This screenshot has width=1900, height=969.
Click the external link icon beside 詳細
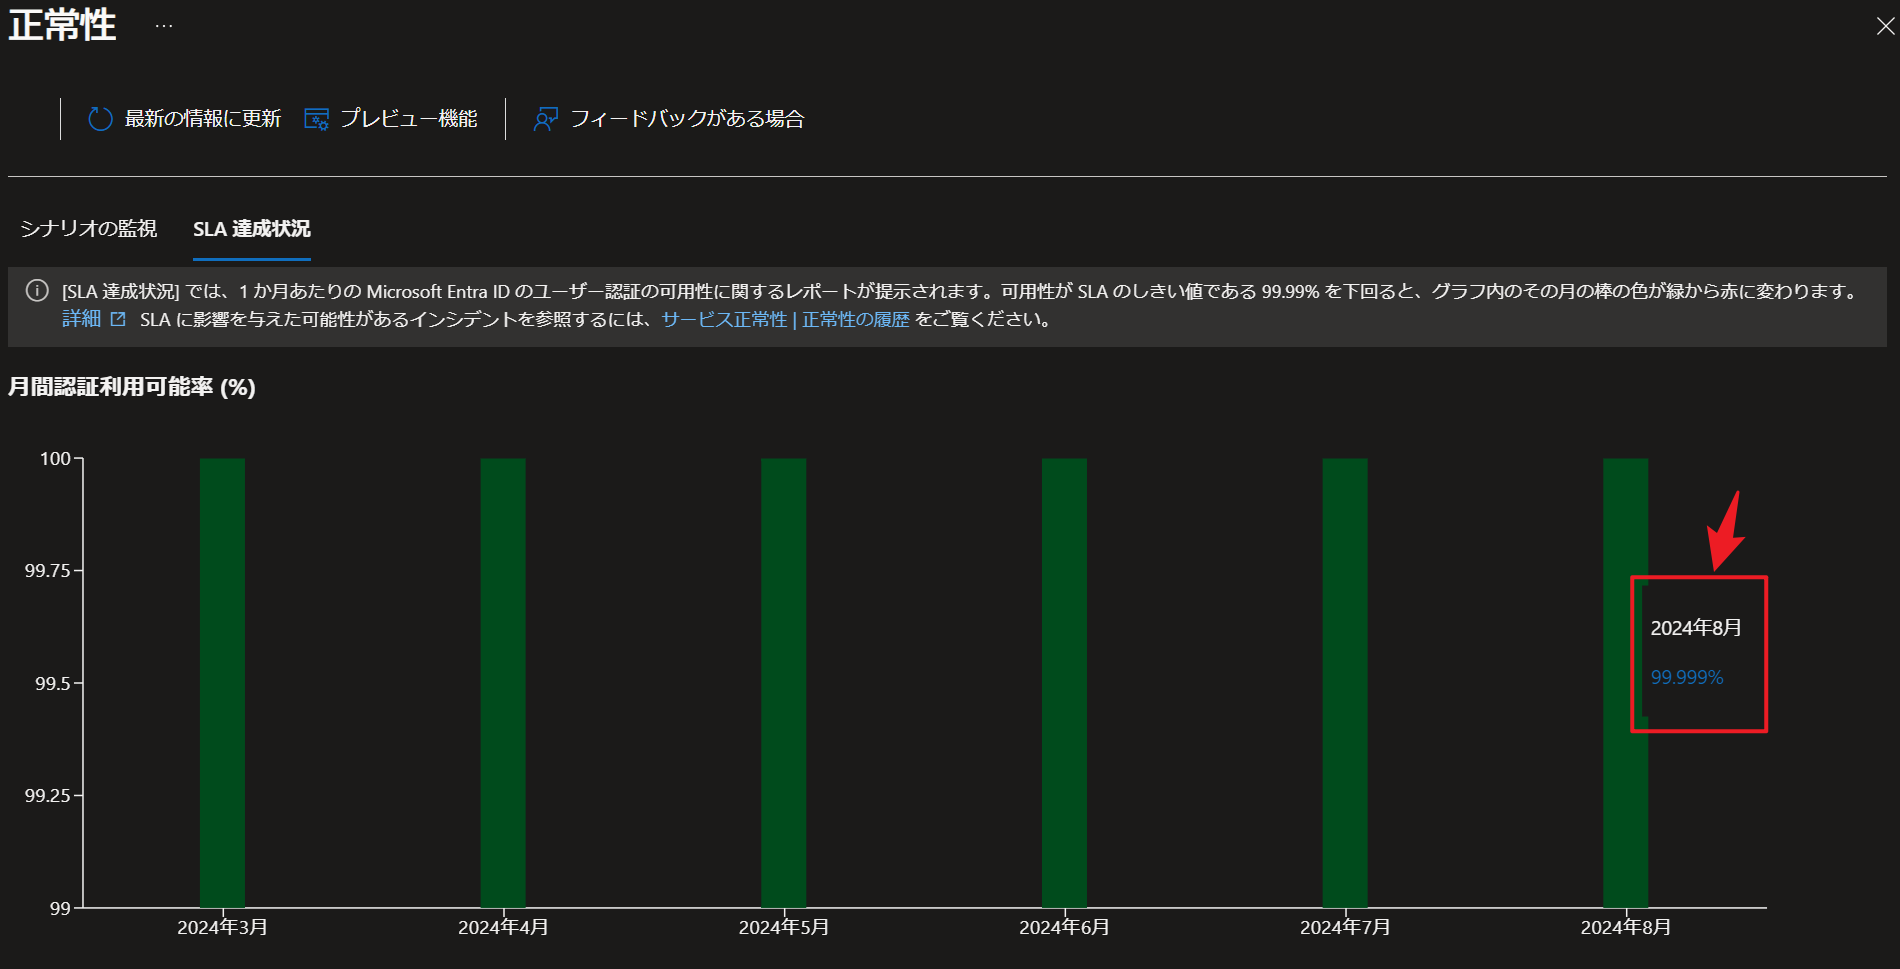tap(118, 319)
